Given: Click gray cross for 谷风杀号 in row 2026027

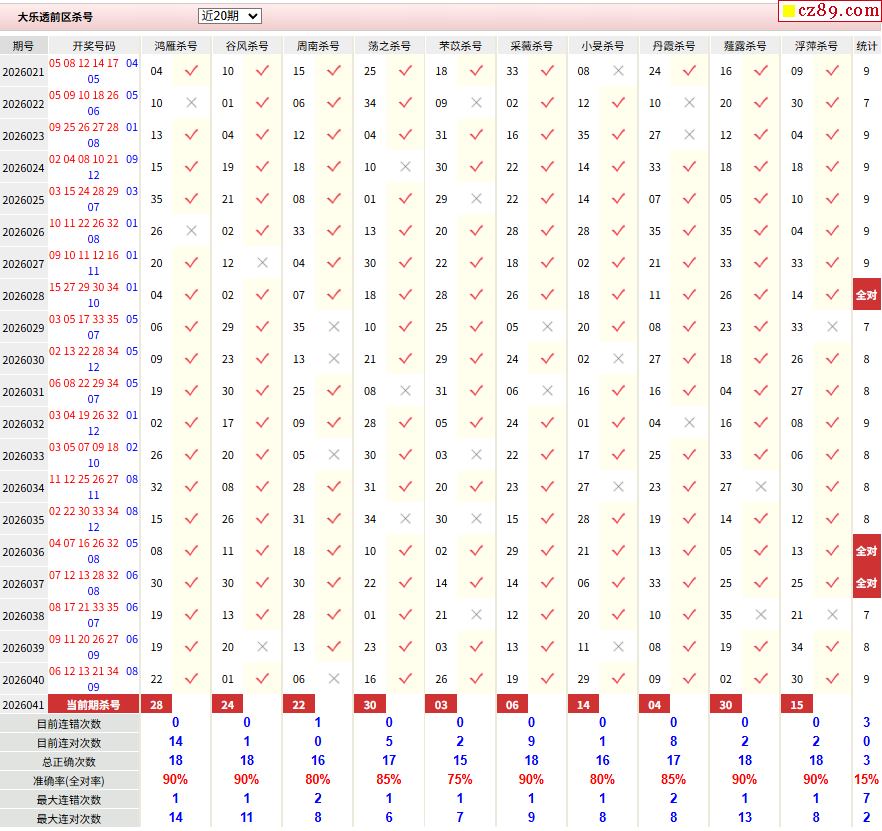Looking at the screenshot, I should (x=263, y=263).
